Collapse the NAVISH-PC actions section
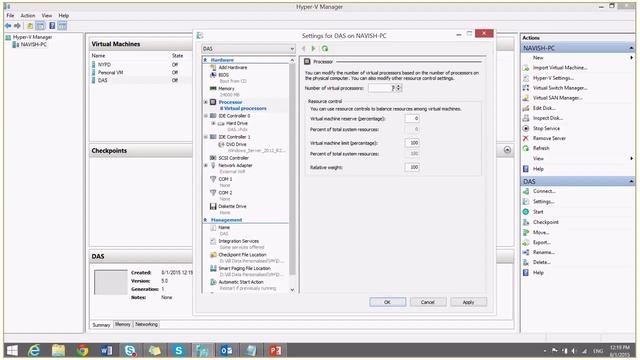The height and width of the screenshot is (360, 640). [x=631, y=48]
